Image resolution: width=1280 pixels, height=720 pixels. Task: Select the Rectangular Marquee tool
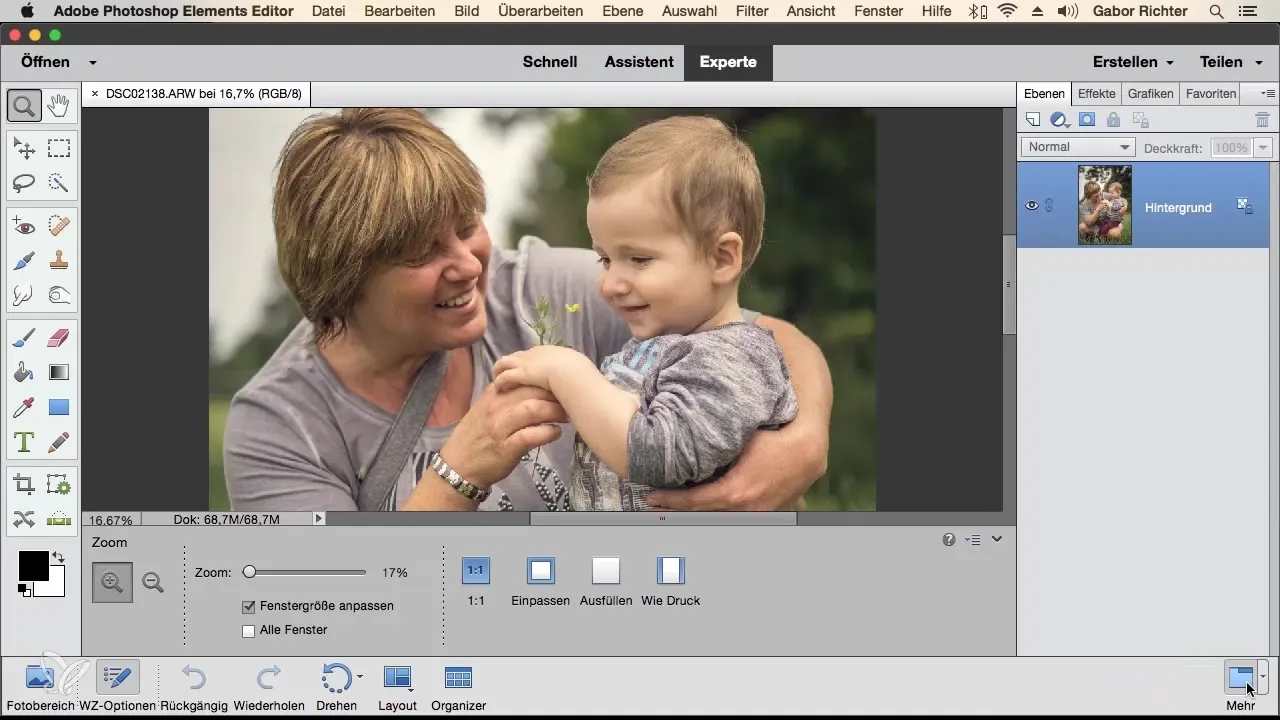pos(59,149)
